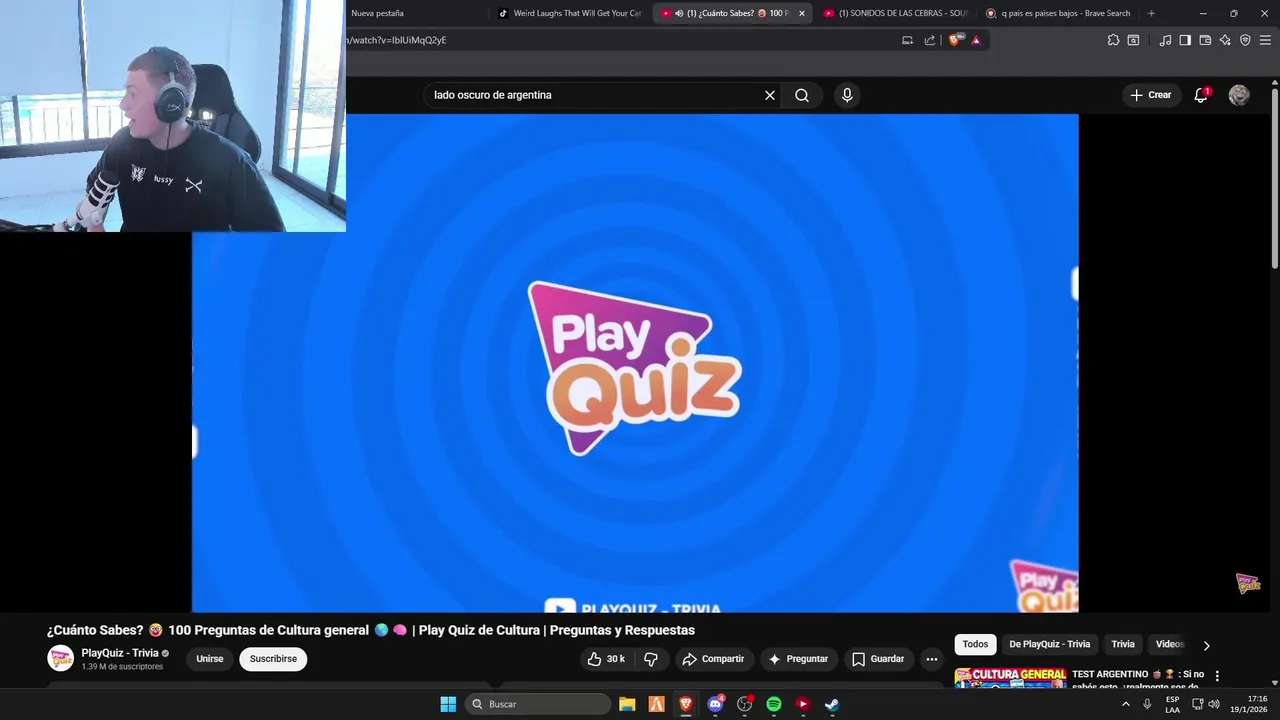Close the ¿Cuánto Sabes? tab
This screenshot has width=1280, height=720.
tap(801, 13)
